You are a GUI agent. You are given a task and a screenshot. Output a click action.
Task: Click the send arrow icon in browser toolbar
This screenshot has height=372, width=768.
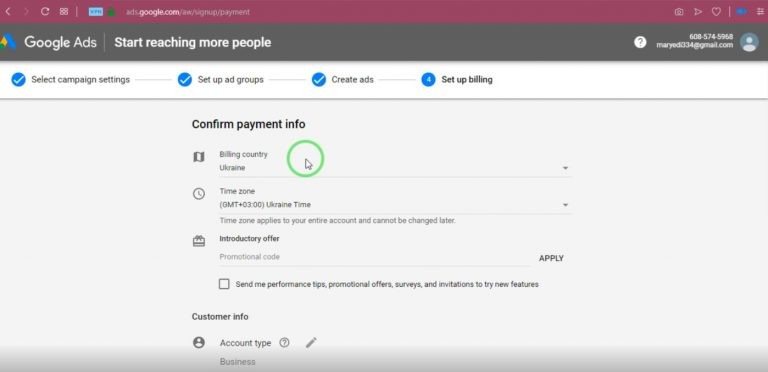click(x=698, y=12)
